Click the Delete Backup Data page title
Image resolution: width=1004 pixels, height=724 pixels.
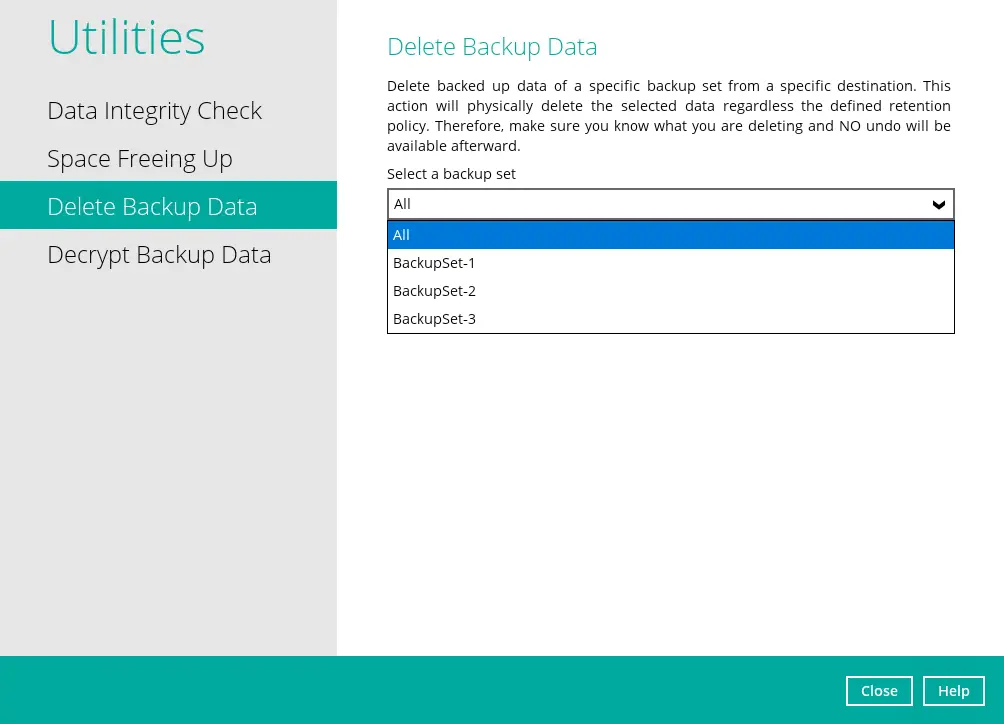pos(492,46)
